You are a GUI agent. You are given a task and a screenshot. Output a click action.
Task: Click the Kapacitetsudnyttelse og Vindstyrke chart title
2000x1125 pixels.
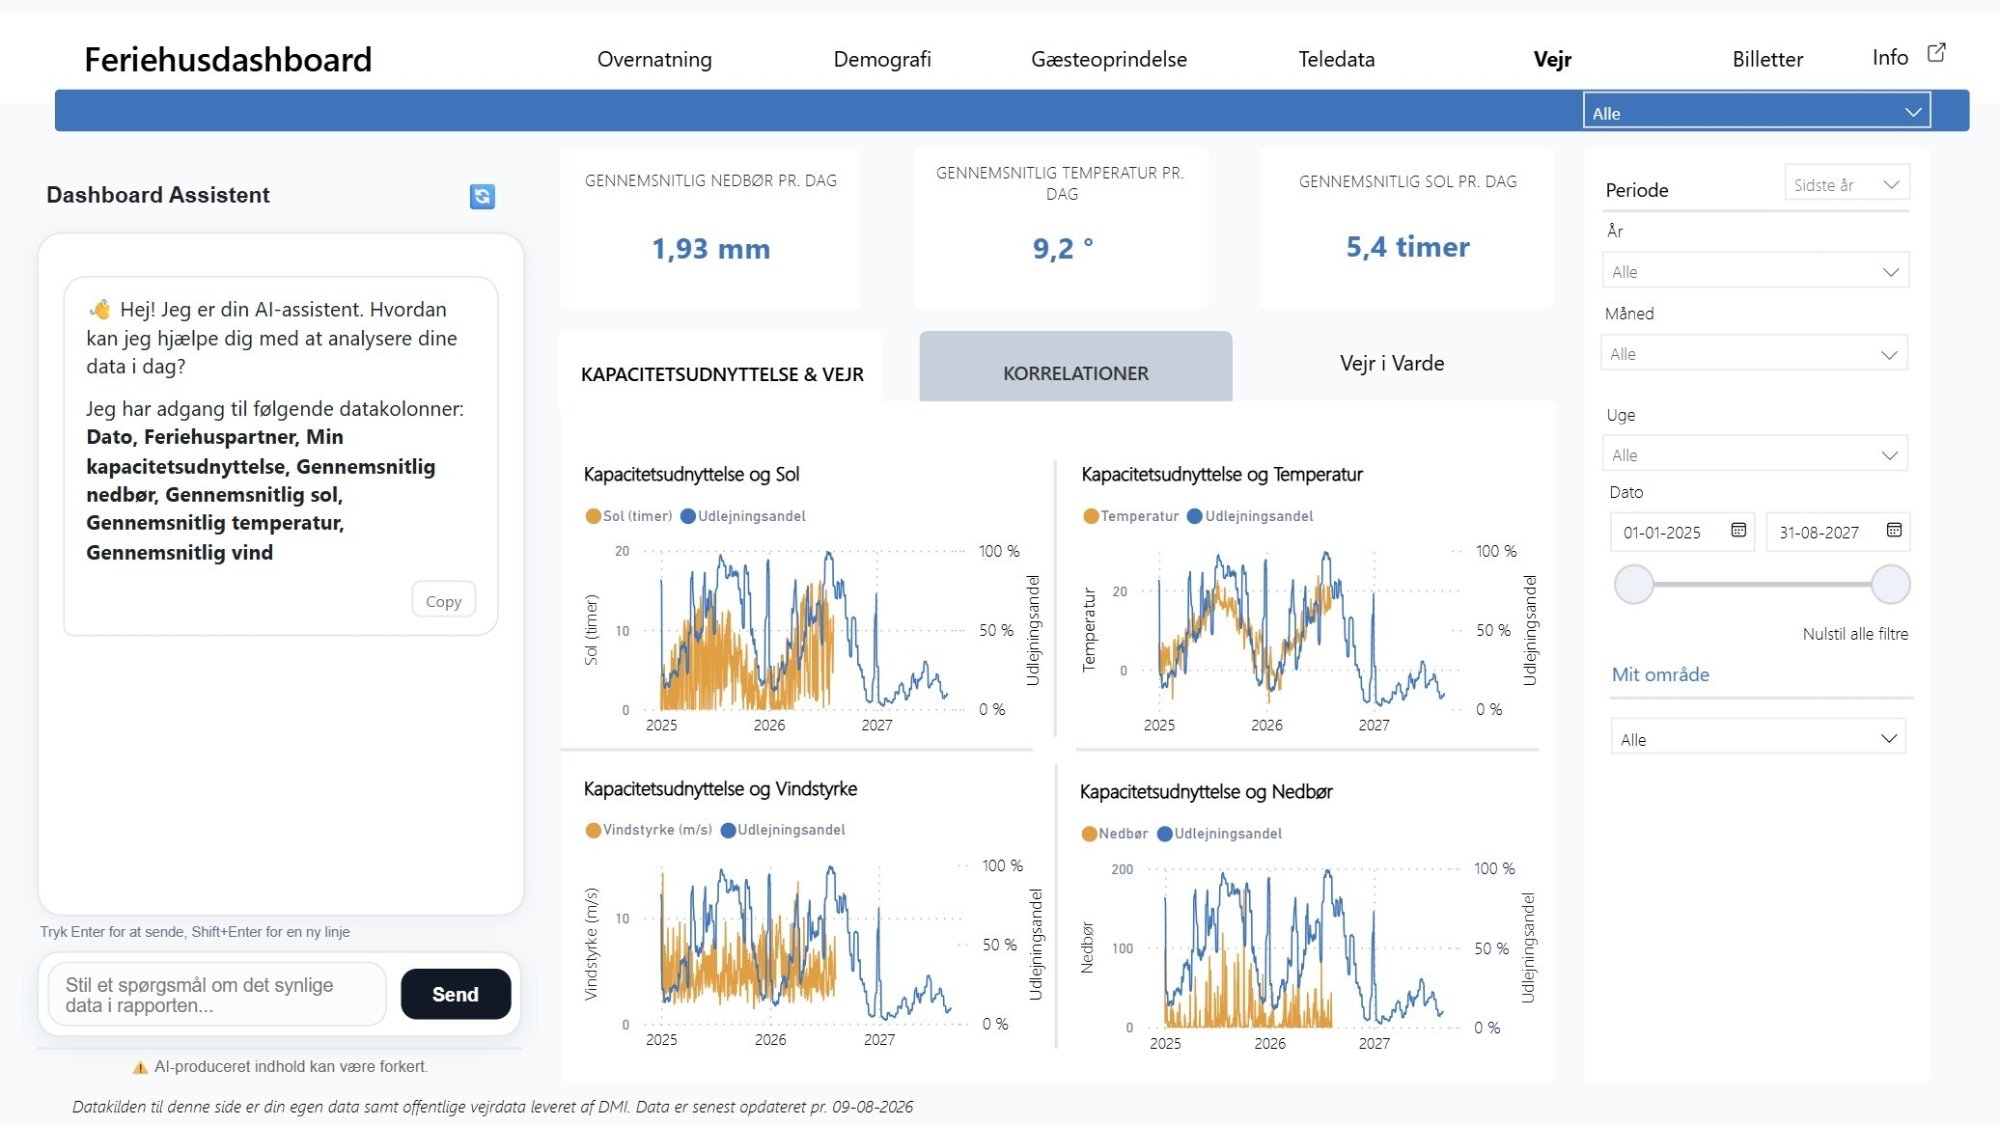pyautogui.click(x=720, y=789)
